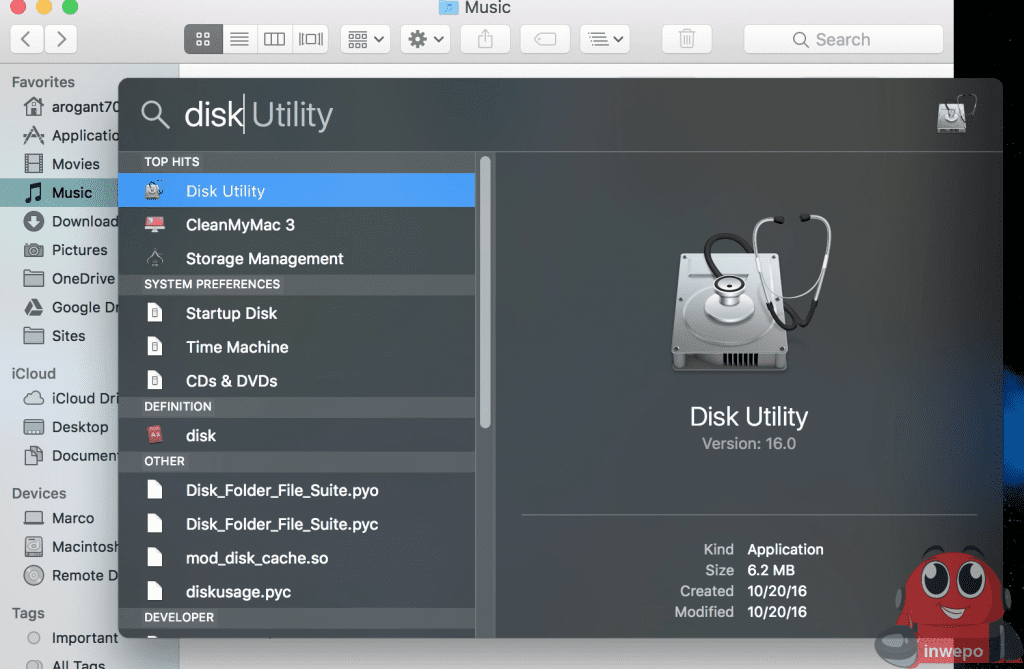The width and height of the screenshot is (1024, 669).
Task: Select Disk_Folder_File_Suite.pyo file
Action: pyautogui.click(x=296, y=490)
